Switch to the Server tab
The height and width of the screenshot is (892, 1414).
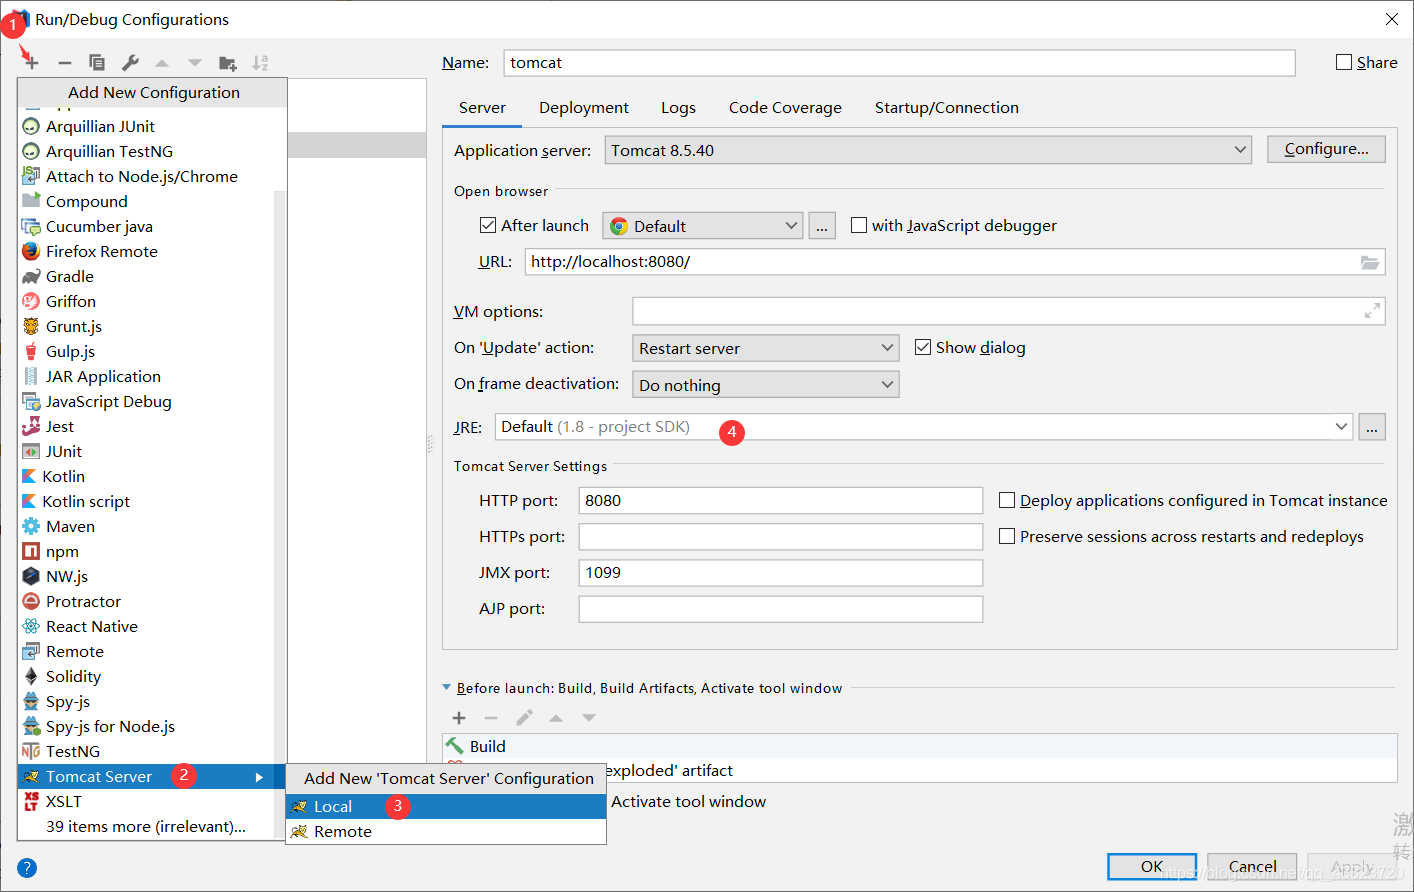tap(482, 108)
